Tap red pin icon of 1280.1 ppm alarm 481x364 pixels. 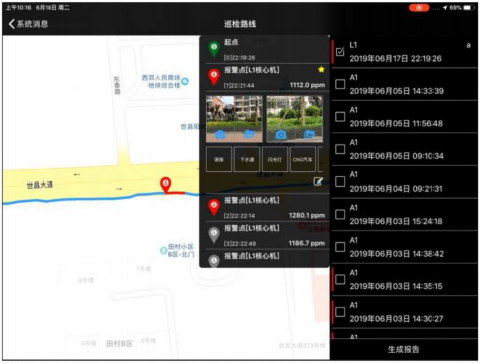pos(214,207)
